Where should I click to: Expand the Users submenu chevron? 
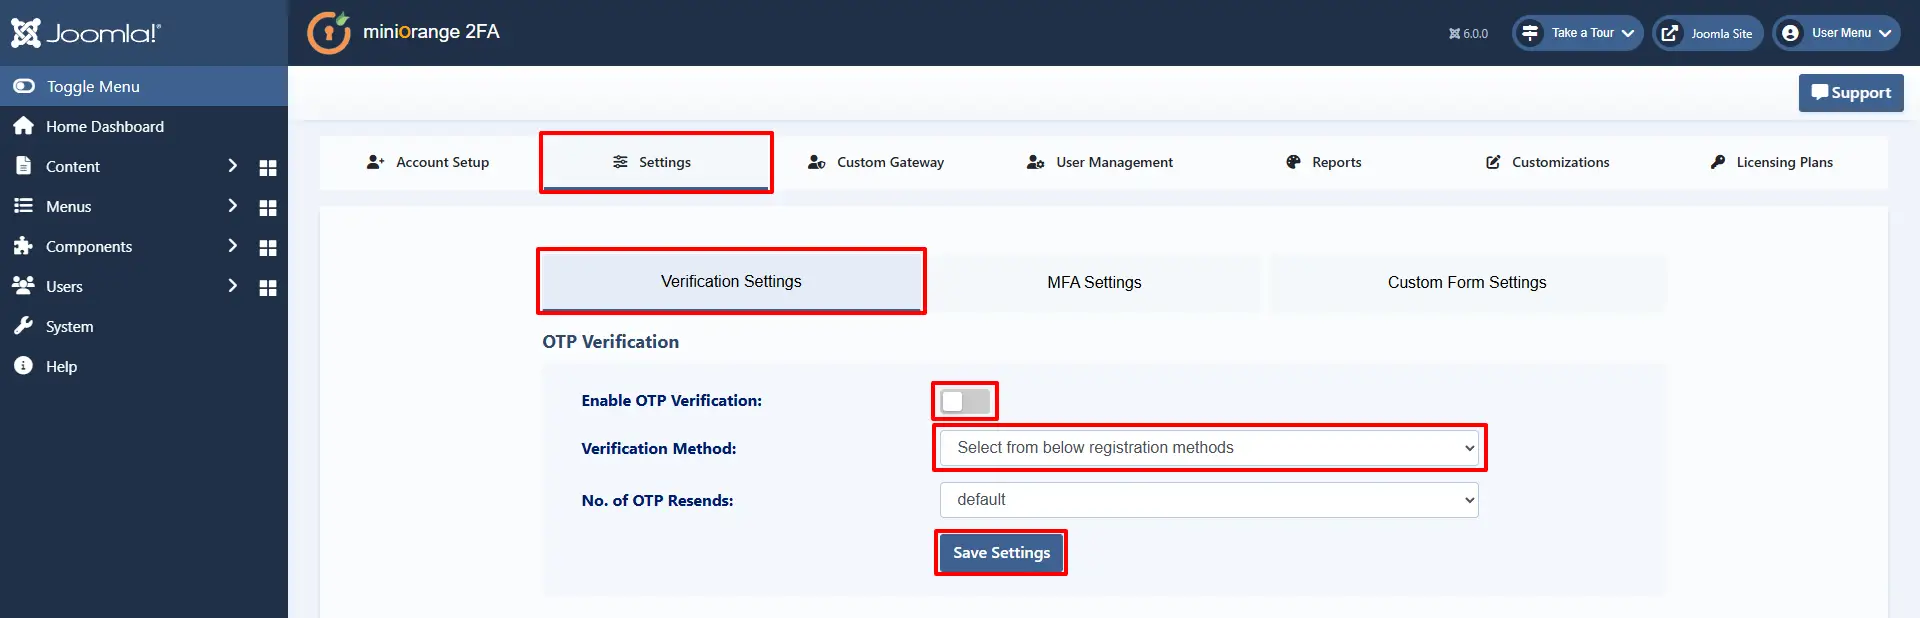tap(232, 285)
